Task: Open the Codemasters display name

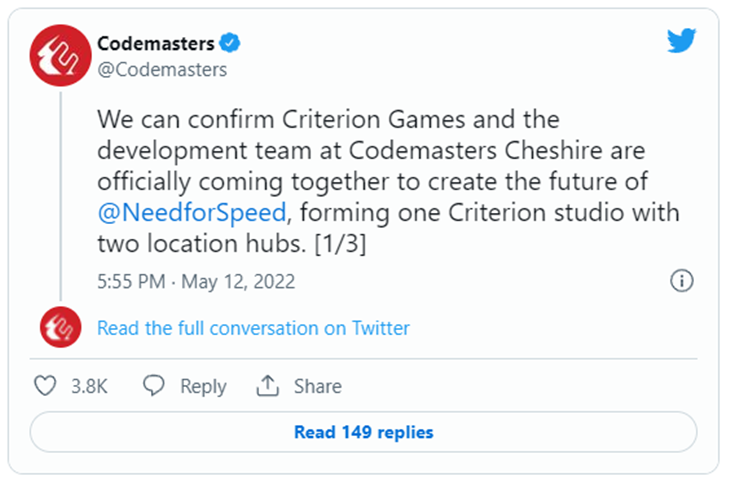Action: click(x=155, y=44)
